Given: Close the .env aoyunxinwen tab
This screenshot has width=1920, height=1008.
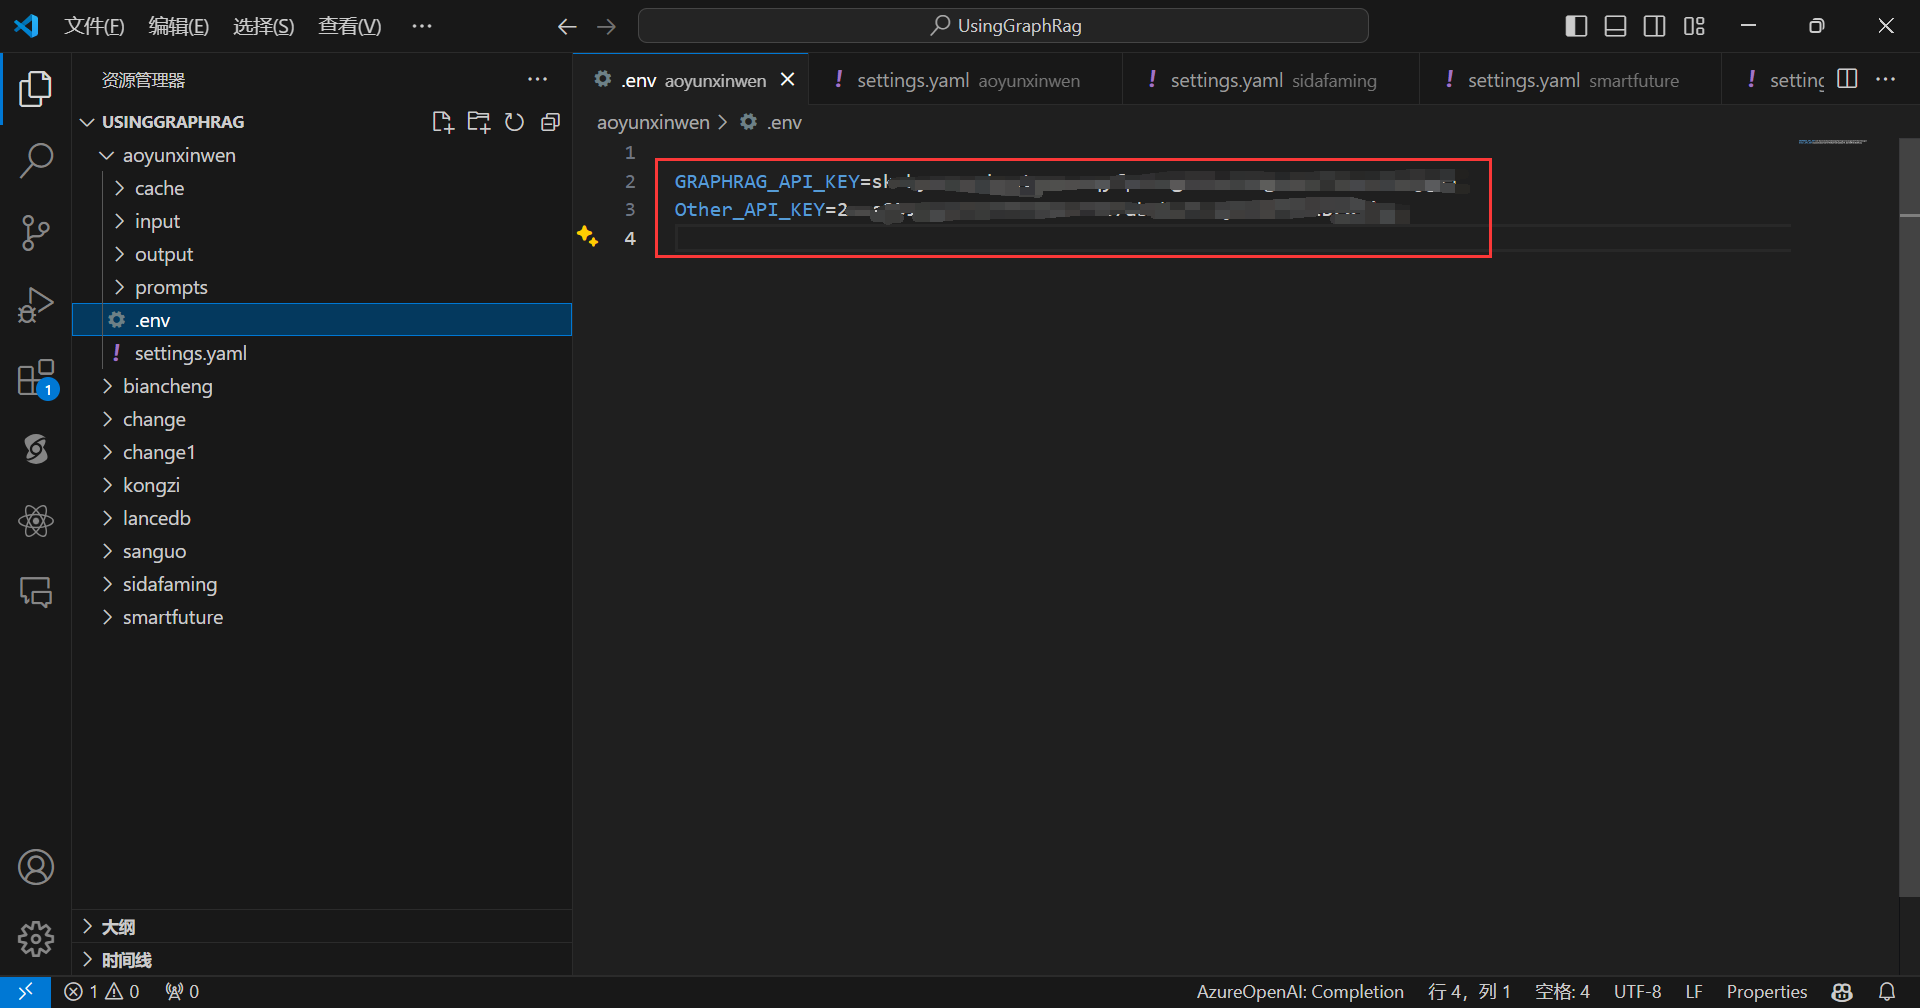Looking at the screenshot, I should [788, 79].
